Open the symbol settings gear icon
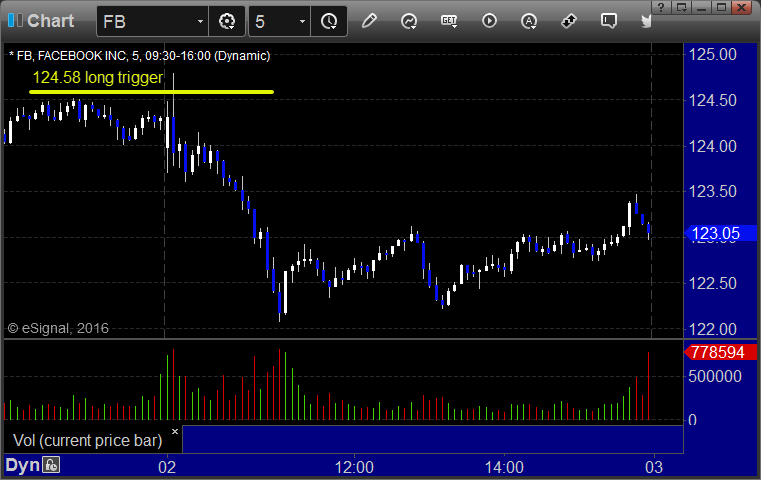The width and height of the screenshot is (761, 480). (x=227, y=21)
